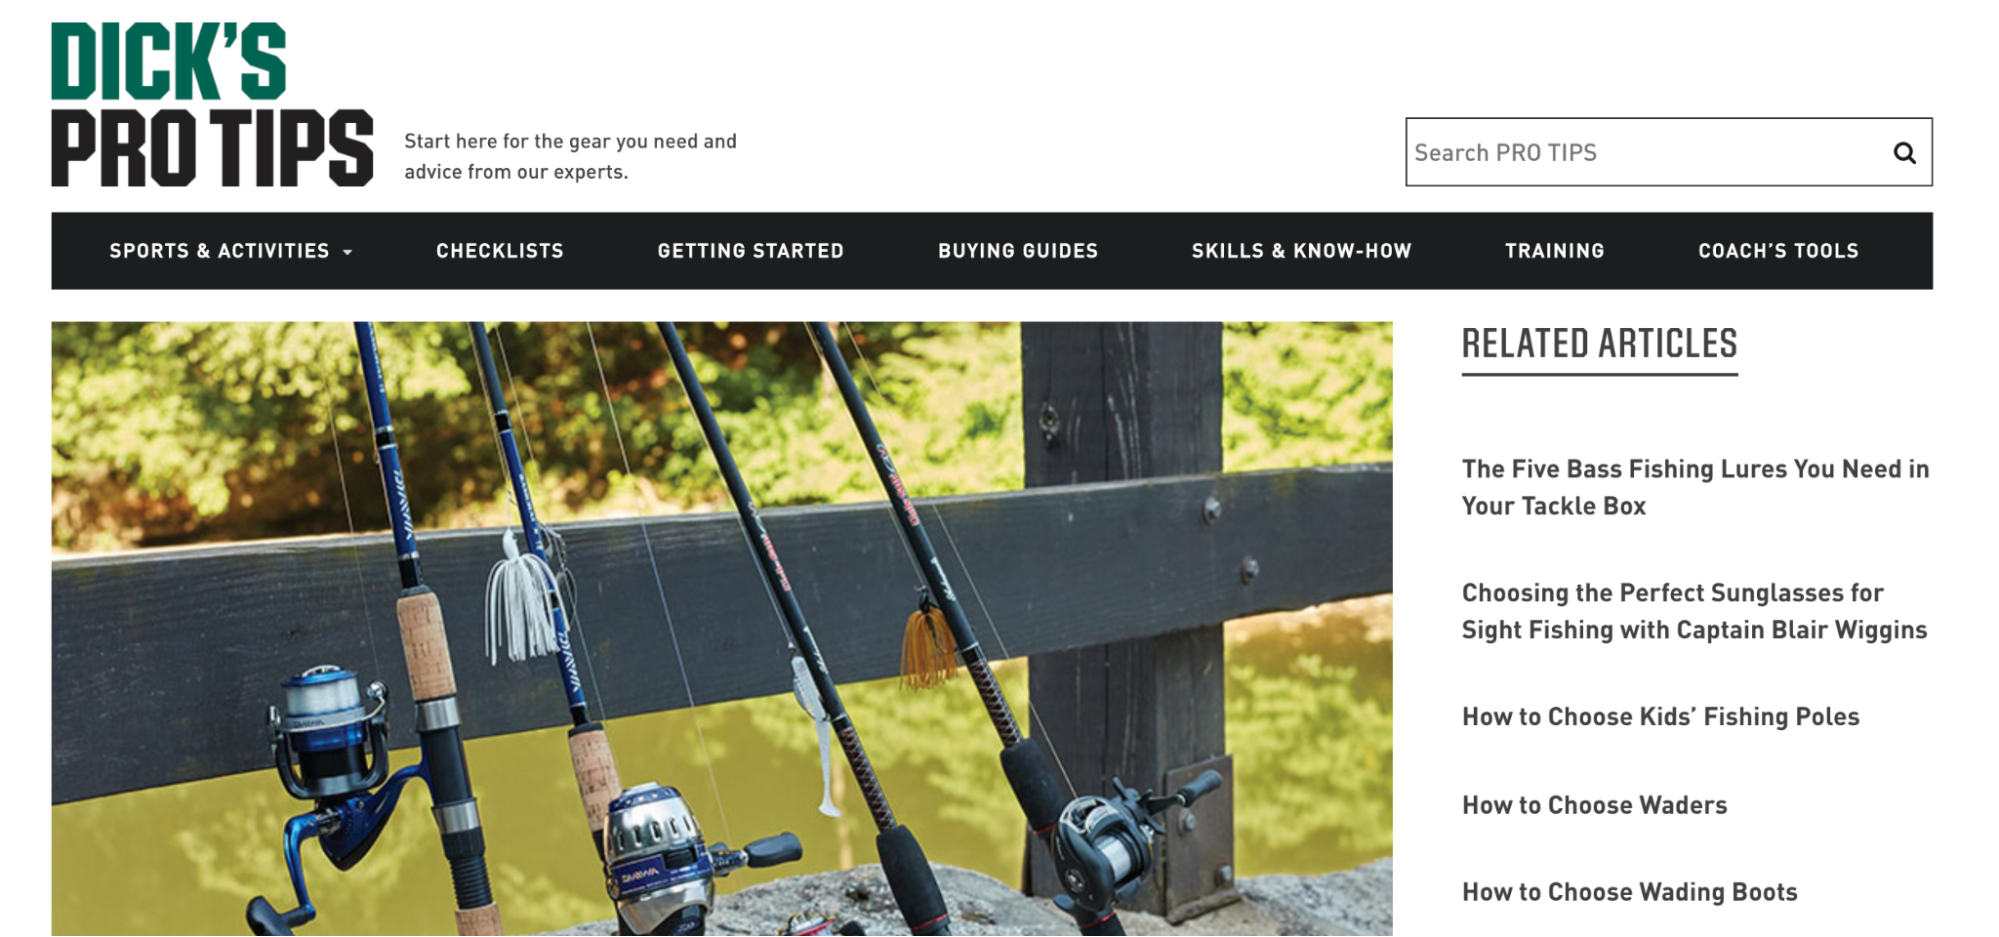
Task: Open the Skills & Know-How section
Action: click(x=1301, y=251)
